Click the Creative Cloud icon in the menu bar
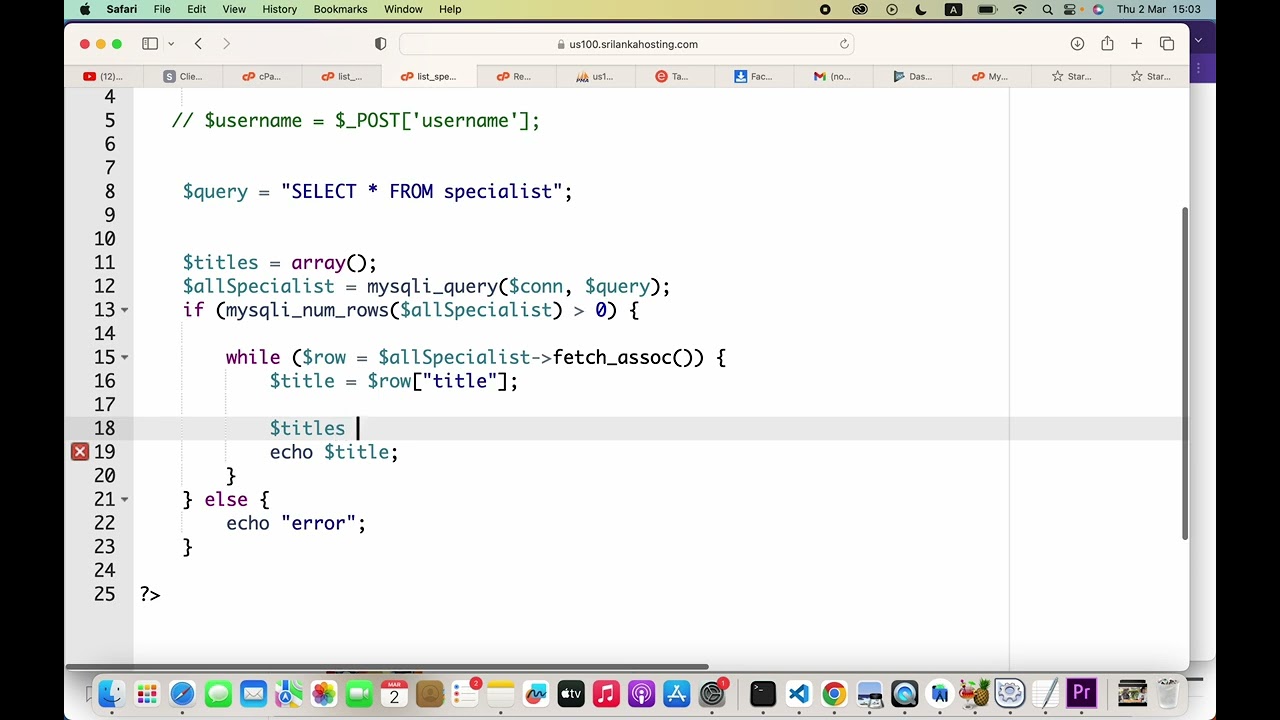 [860, 9]
